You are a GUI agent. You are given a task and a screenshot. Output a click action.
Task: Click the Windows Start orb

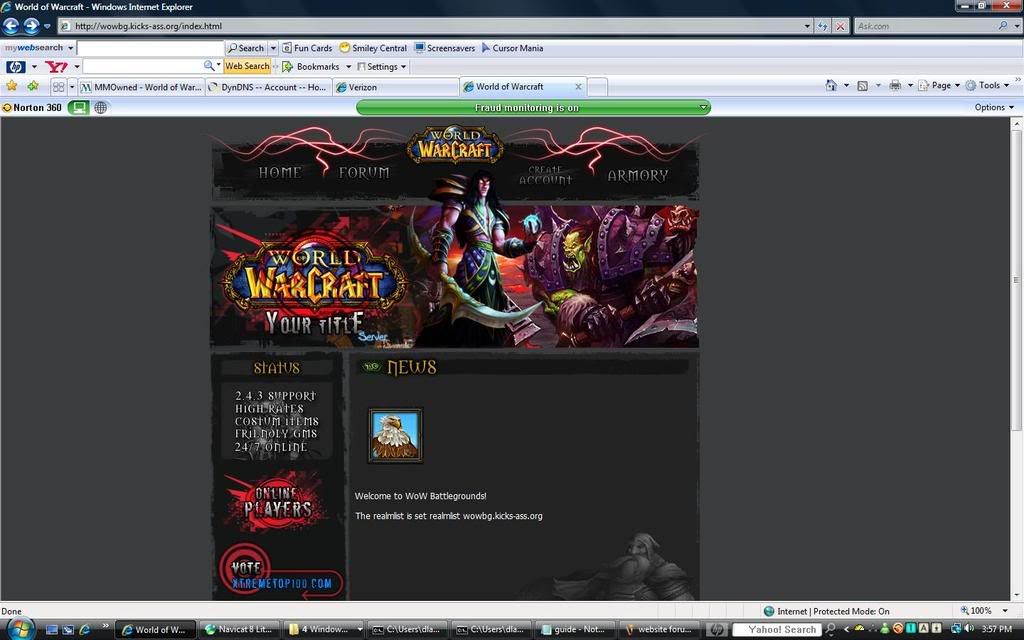[x=20, y=629]
